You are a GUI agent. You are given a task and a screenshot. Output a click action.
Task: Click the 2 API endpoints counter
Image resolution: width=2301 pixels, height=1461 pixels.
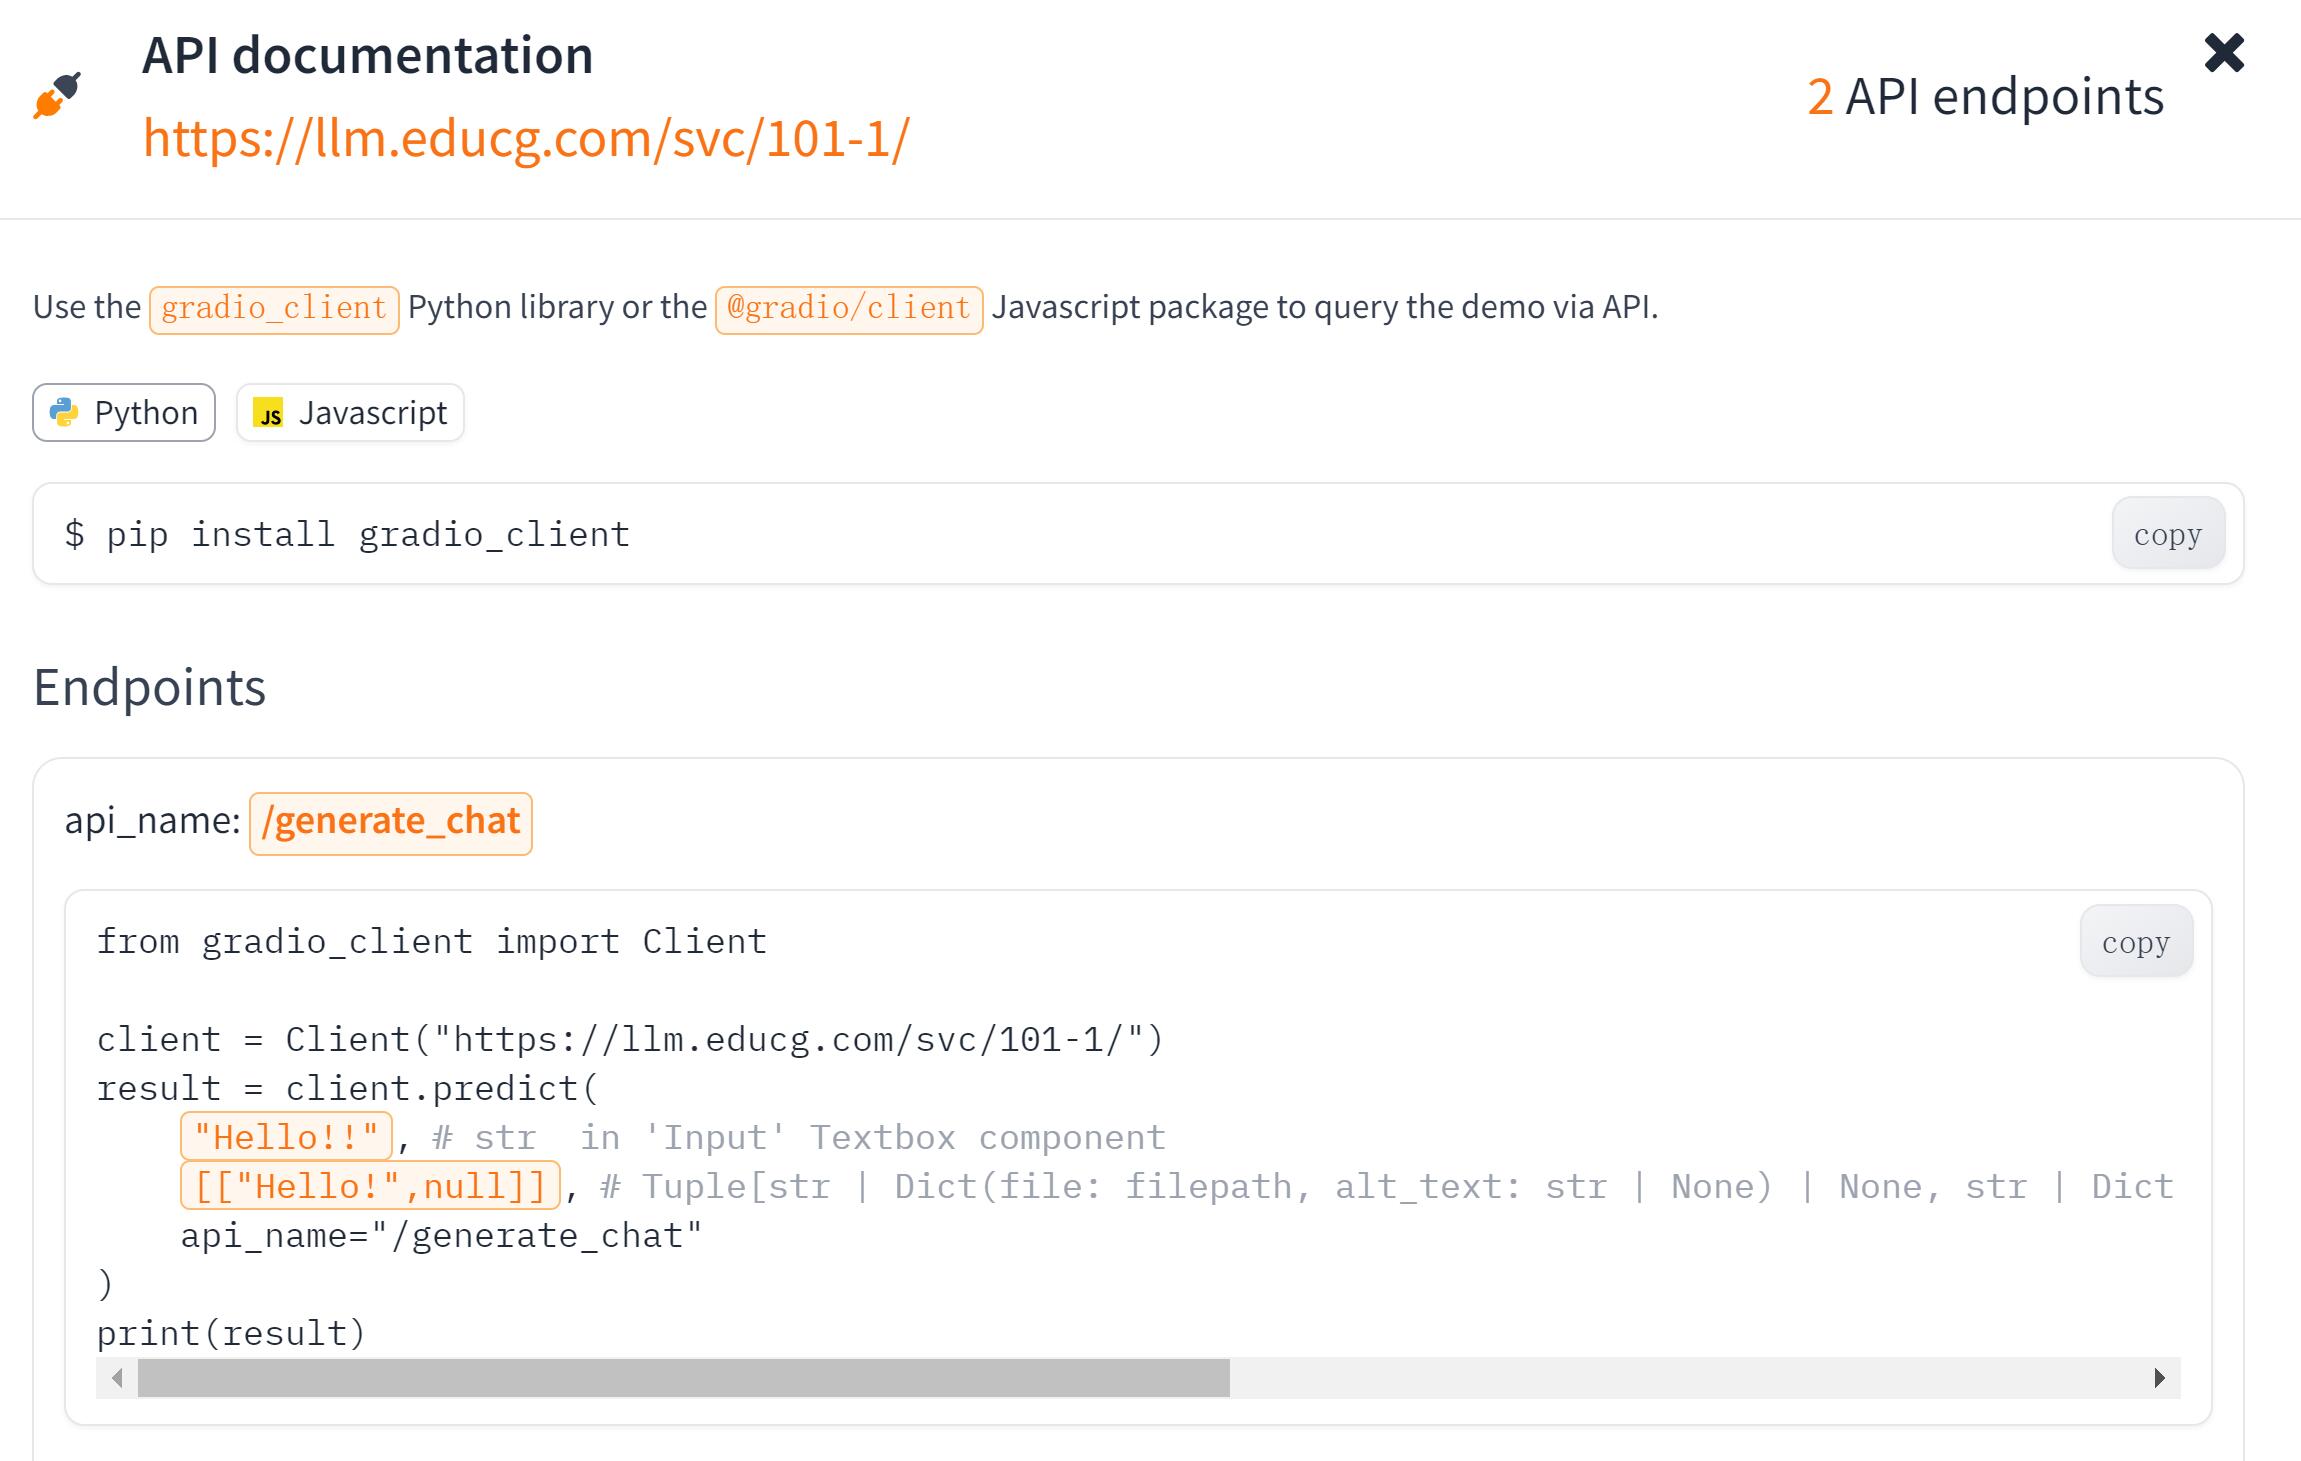[x=1984, y=97]
